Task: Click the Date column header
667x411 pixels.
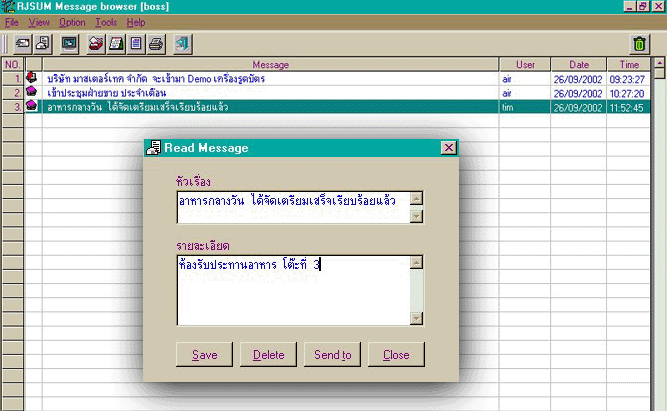Action: pyautogui.click(x=579, y=65)
